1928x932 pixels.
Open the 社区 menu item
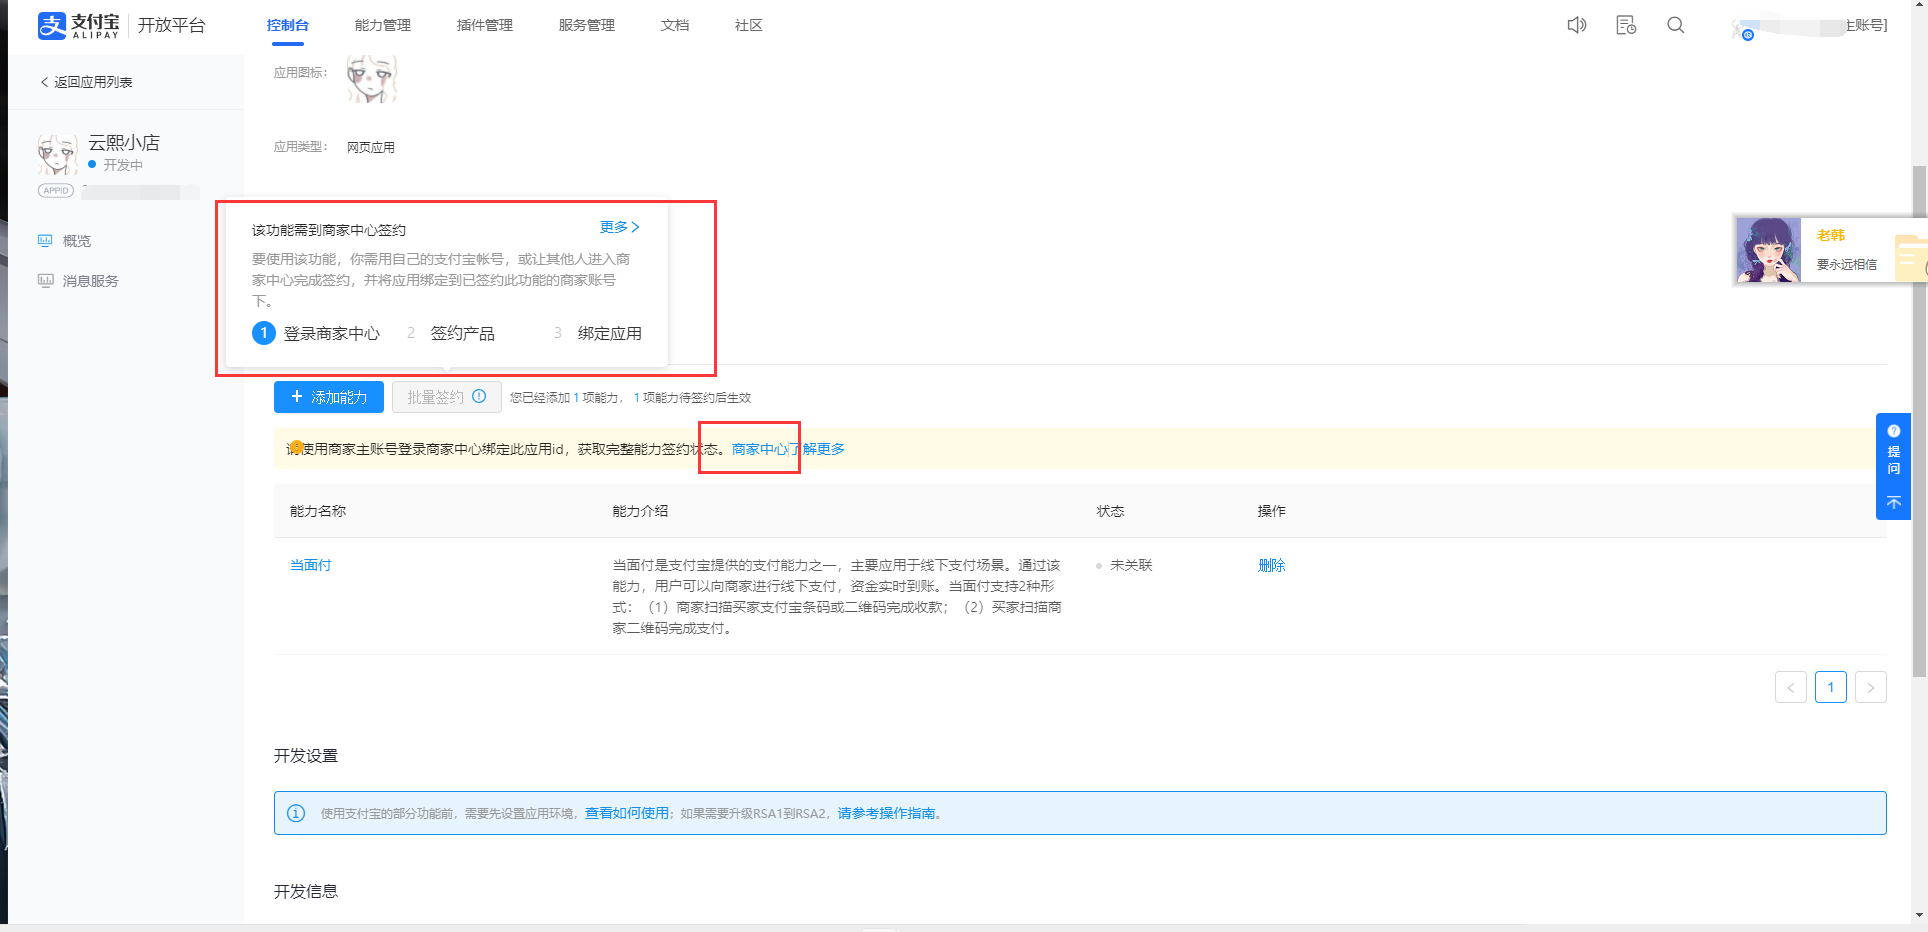[749, 25]
